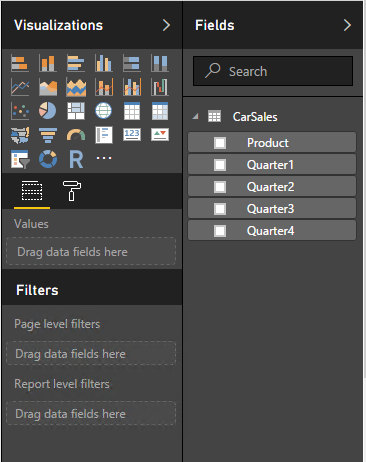This screenshot has width=366, height=462.
Task: Insert an R script visual
Action: [x=76, y=159]
